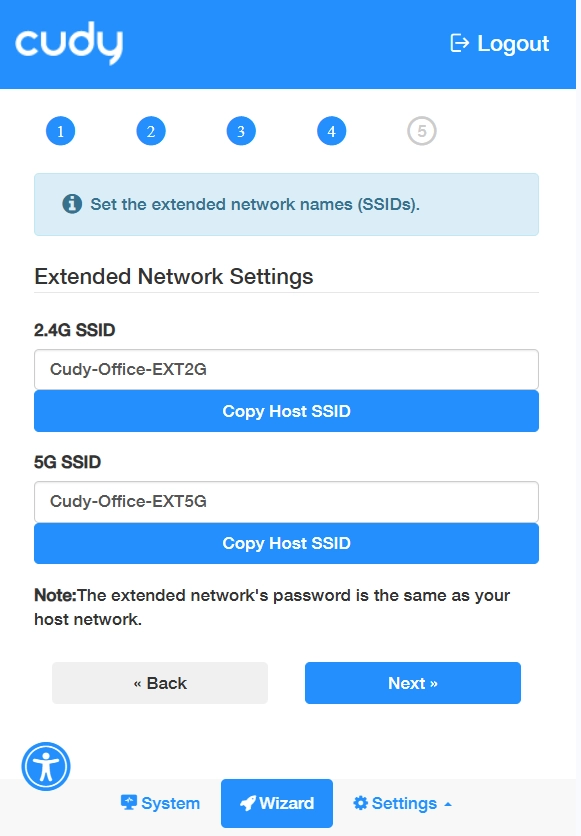Go to wizard step 1 circle
The width and height of the screenshot is (581, 836).
(60, 131)
